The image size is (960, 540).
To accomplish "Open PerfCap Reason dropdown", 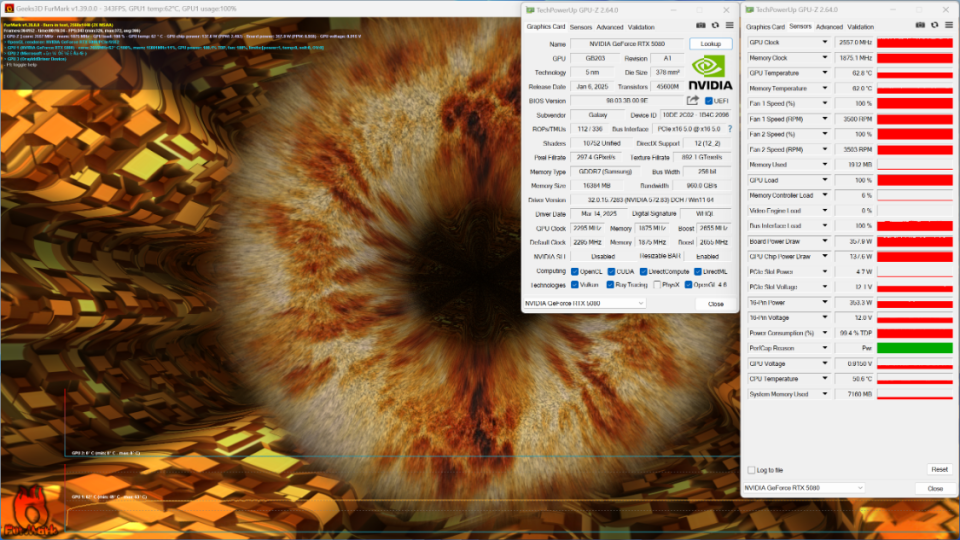I will pyautogui.click(x=825, y=348).
